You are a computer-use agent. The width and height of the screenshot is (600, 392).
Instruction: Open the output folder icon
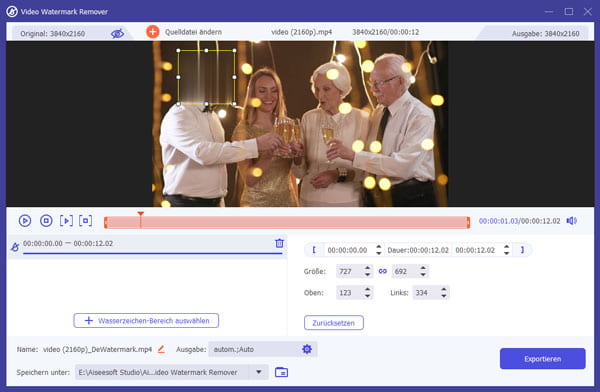coord(281,372)
